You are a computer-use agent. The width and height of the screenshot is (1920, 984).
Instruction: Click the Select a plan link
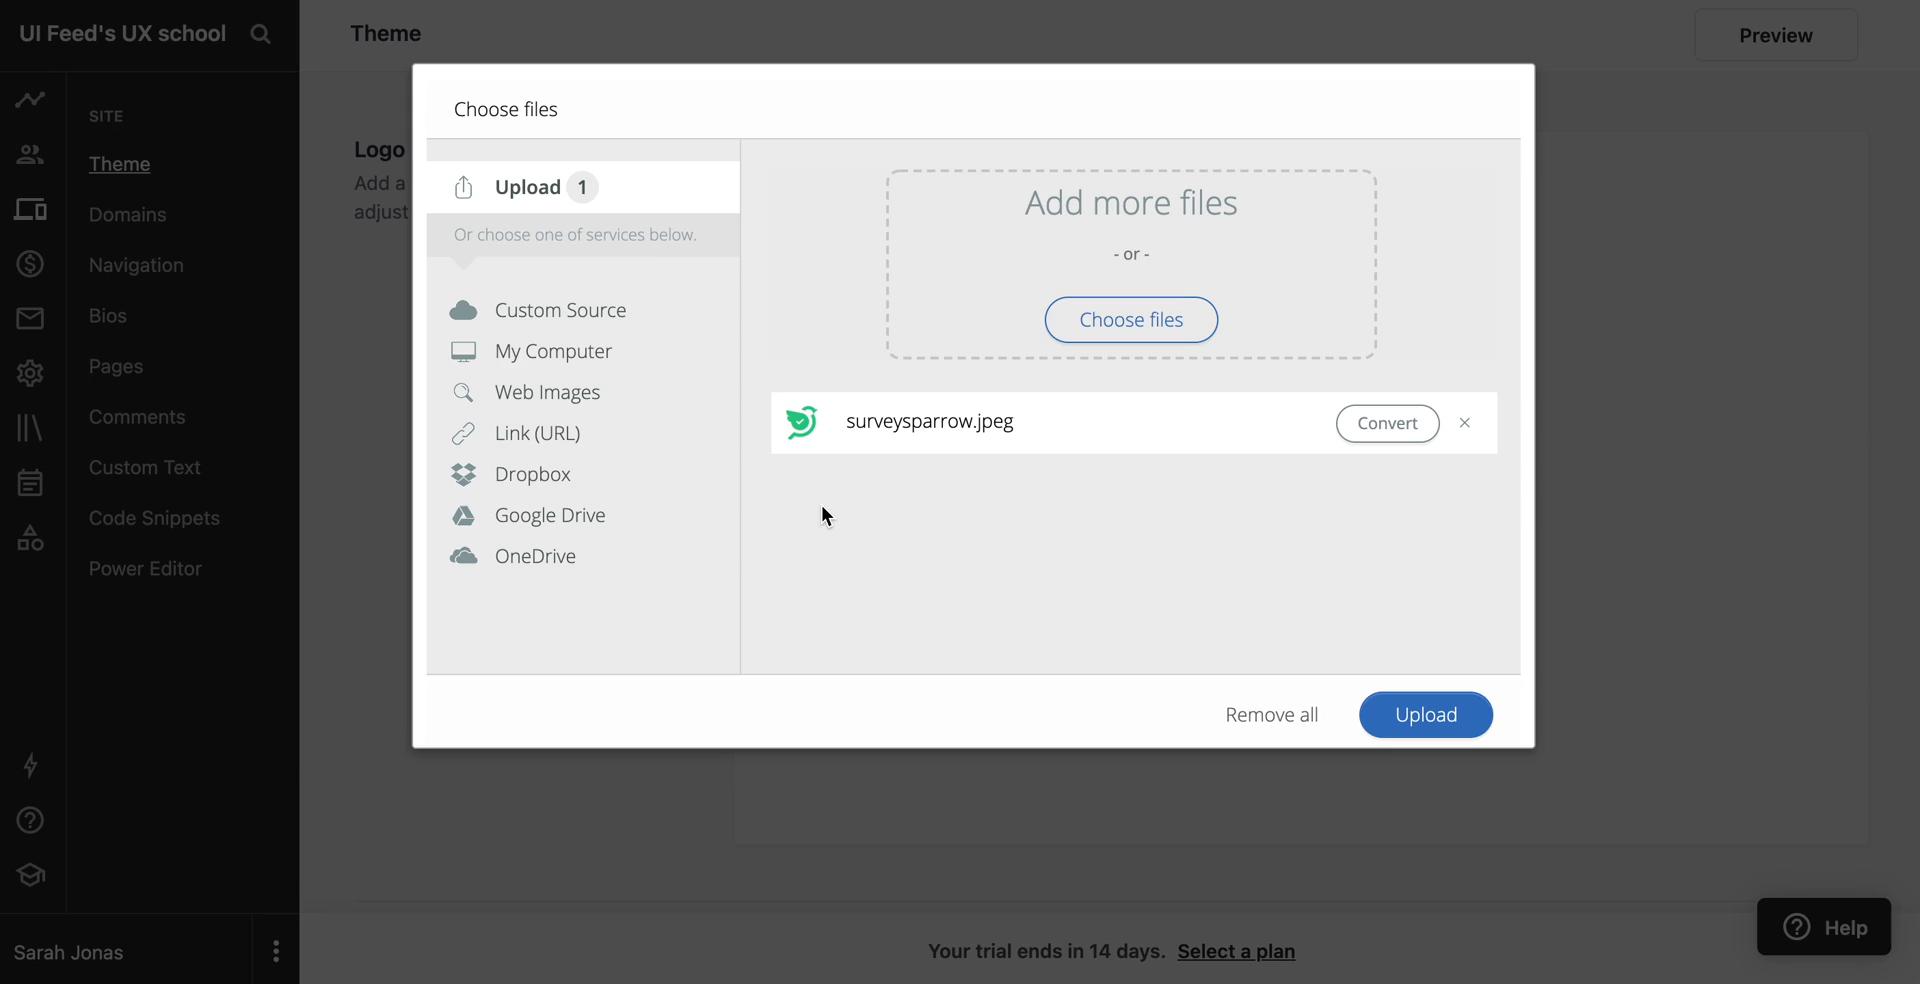1236,951
